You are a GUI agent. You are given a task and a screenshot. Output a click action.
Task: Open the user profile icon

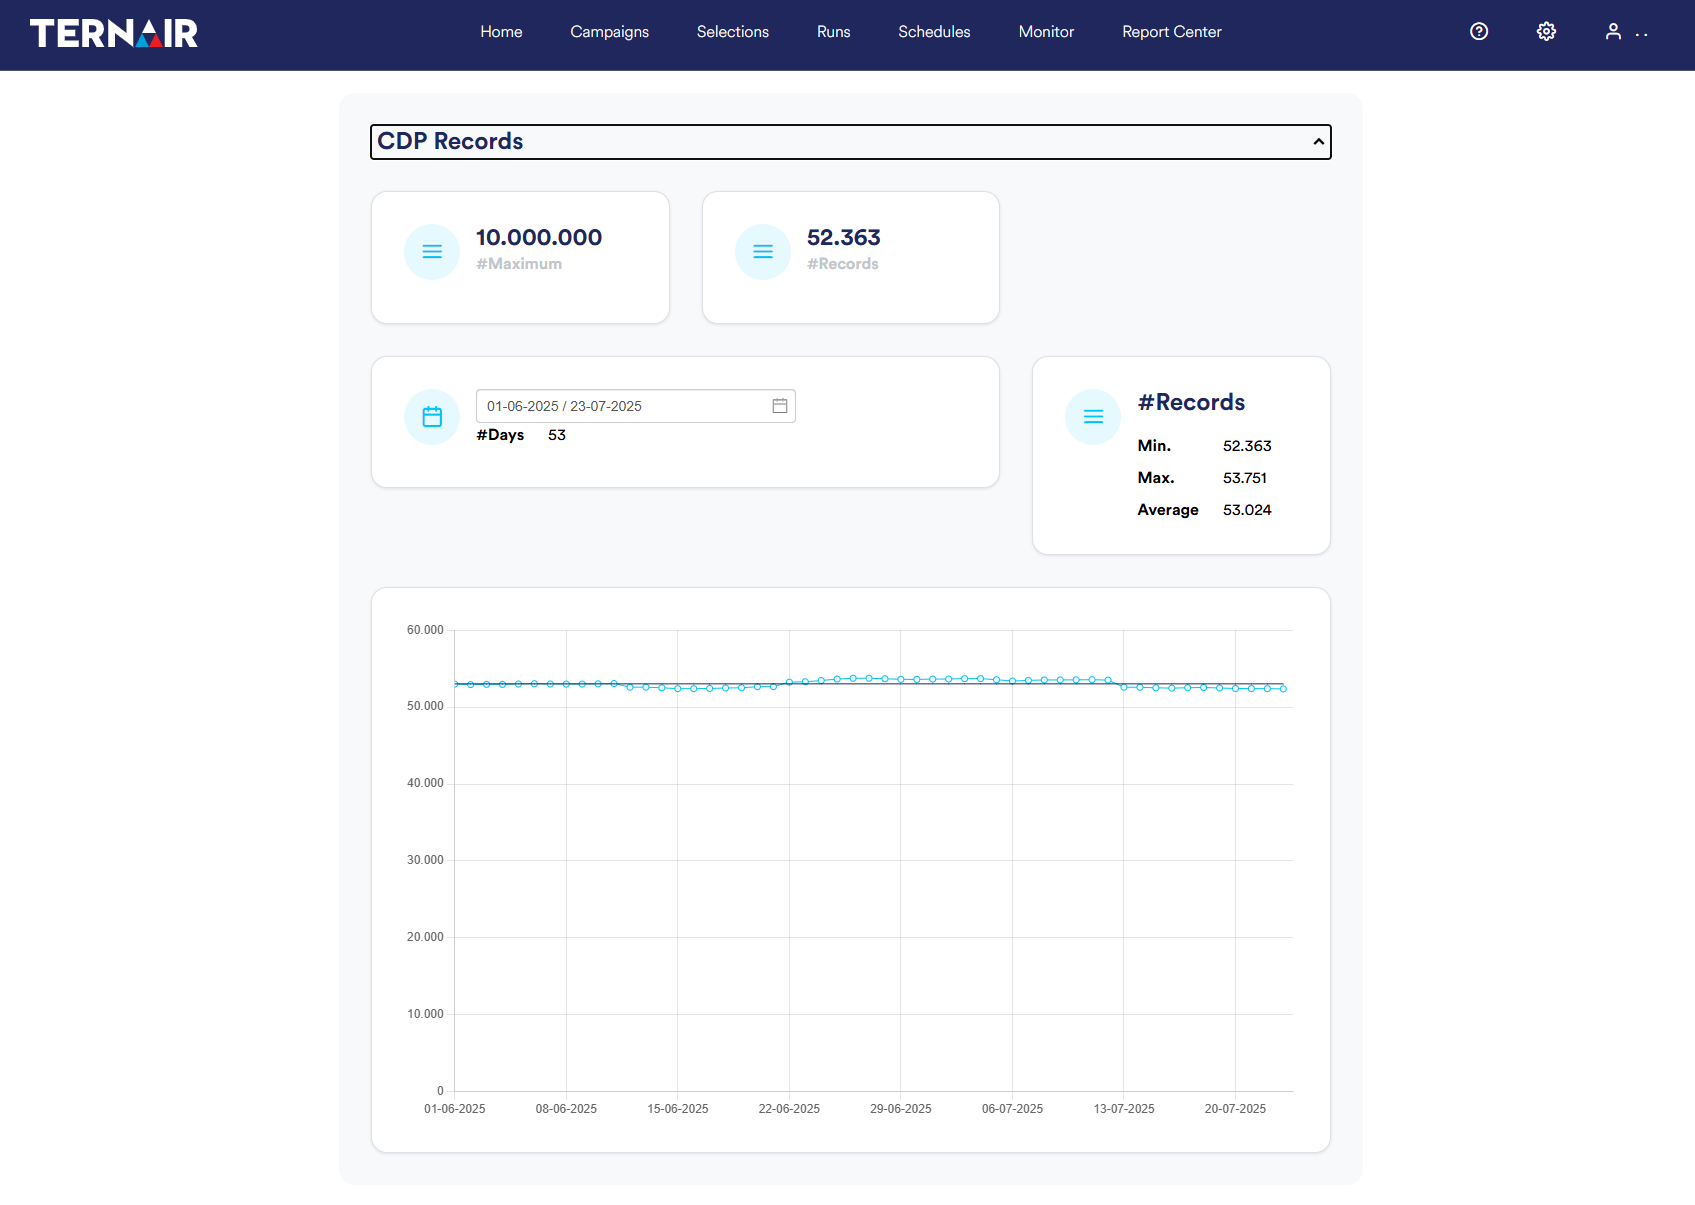(1613, 31)
